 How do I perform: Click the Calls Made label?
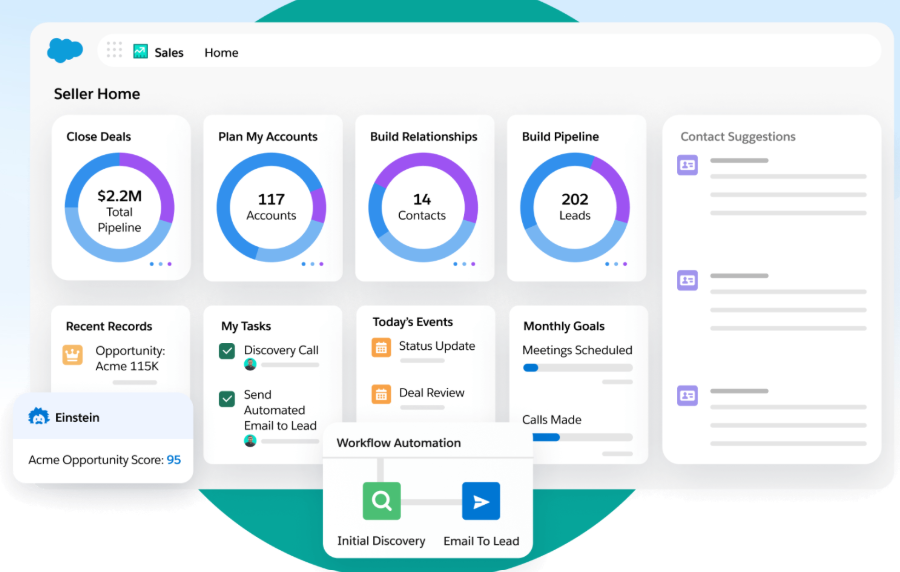pos(552,419)
